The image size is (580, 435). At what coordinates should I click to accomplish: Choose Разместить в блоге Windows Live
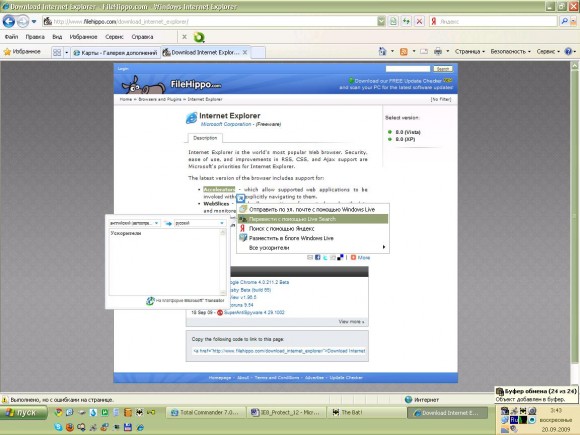pyautogui.click(x=313, y=238)
